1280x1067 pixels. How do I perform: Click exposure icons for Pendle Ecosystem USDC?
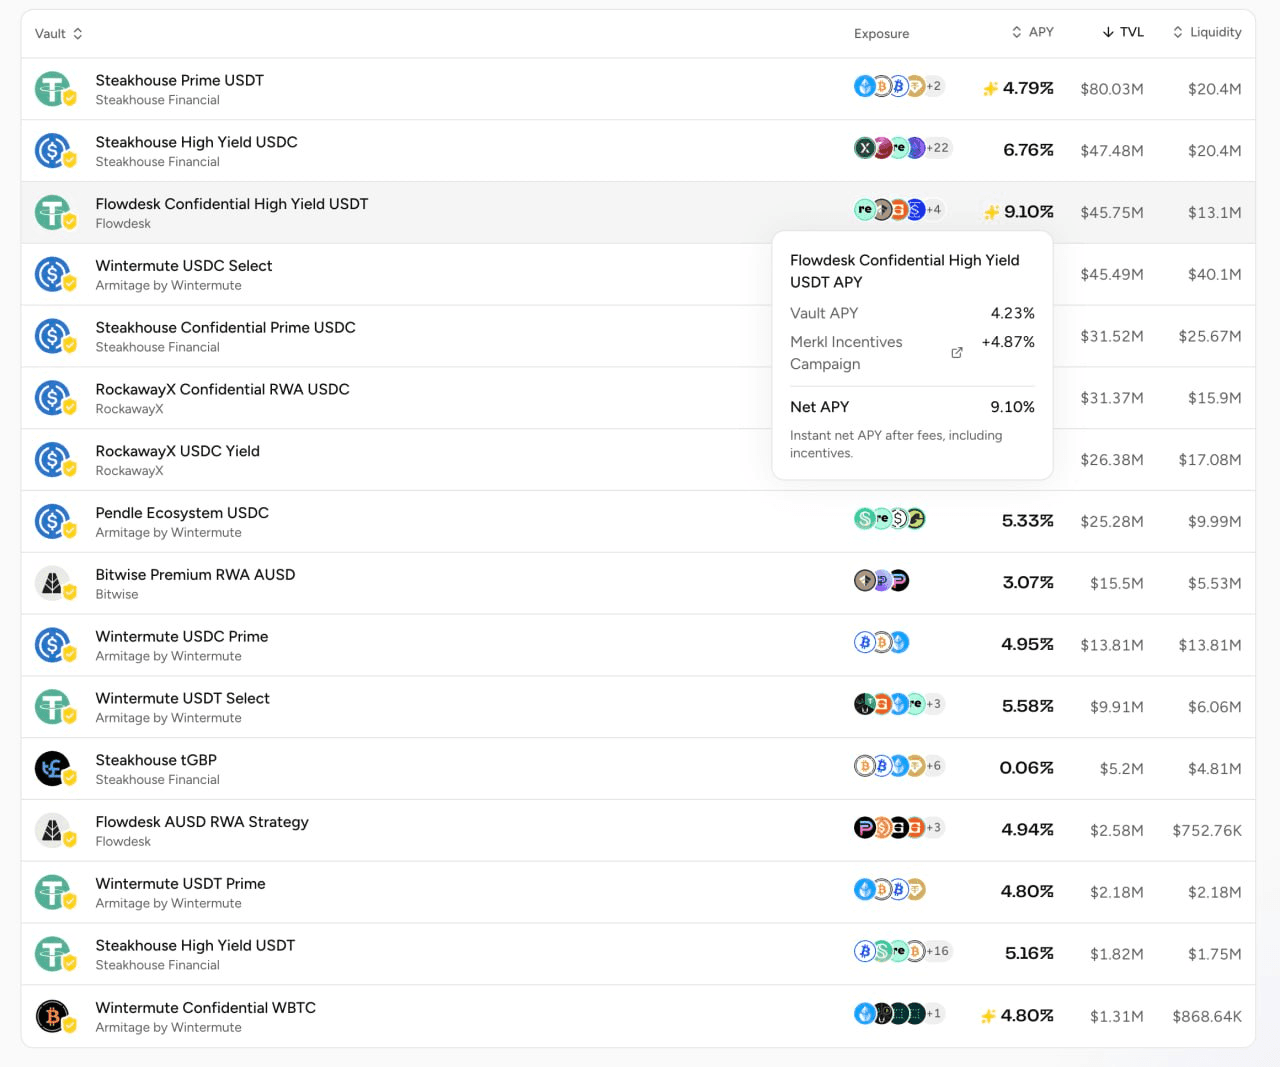point(890,518)
